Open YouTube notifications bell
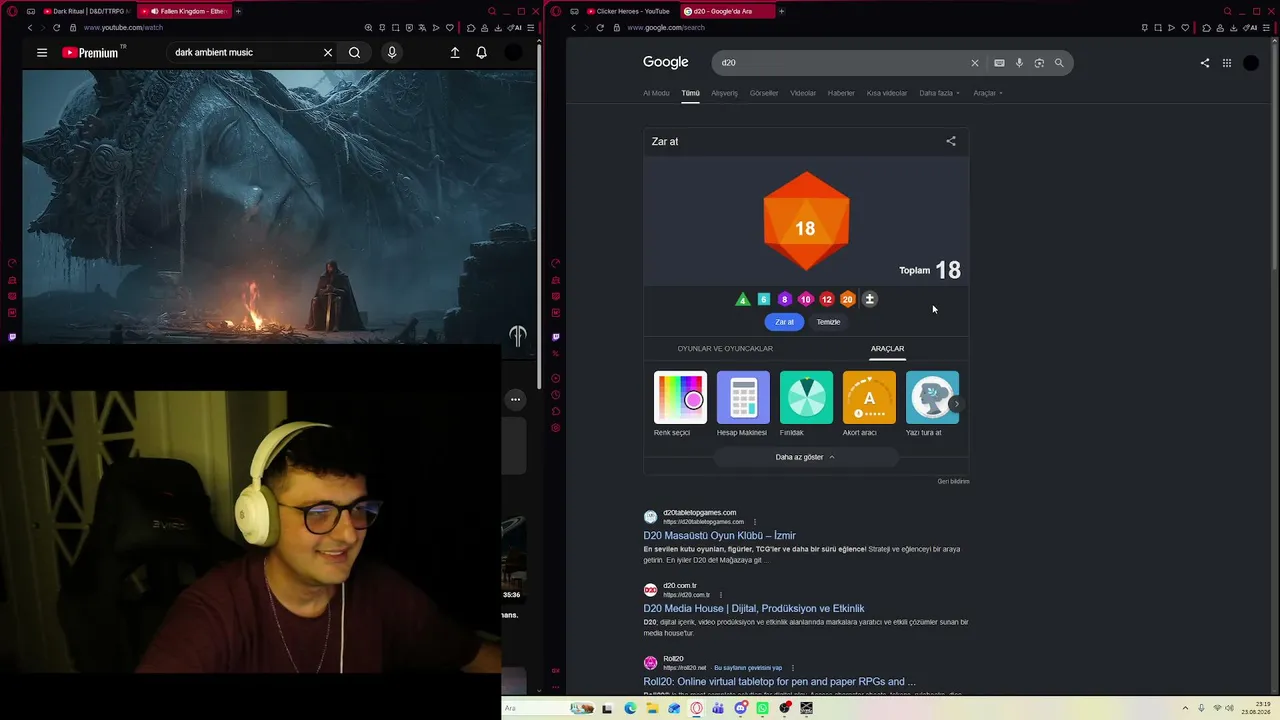Image resolution: width=1280 pixels, height=720 pixels. click(x=481, y=52)
